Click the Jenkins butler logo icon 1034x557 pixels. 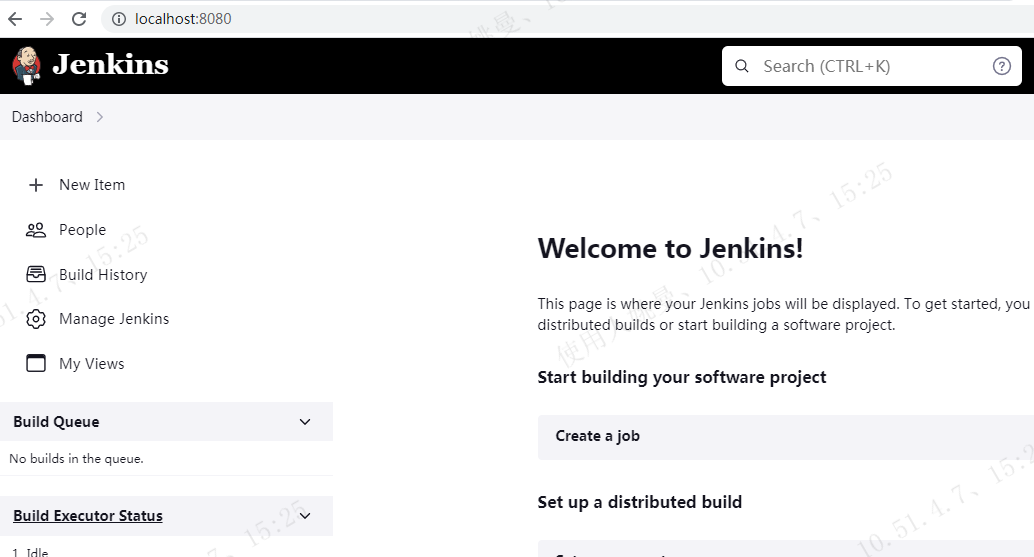point(26,66)
